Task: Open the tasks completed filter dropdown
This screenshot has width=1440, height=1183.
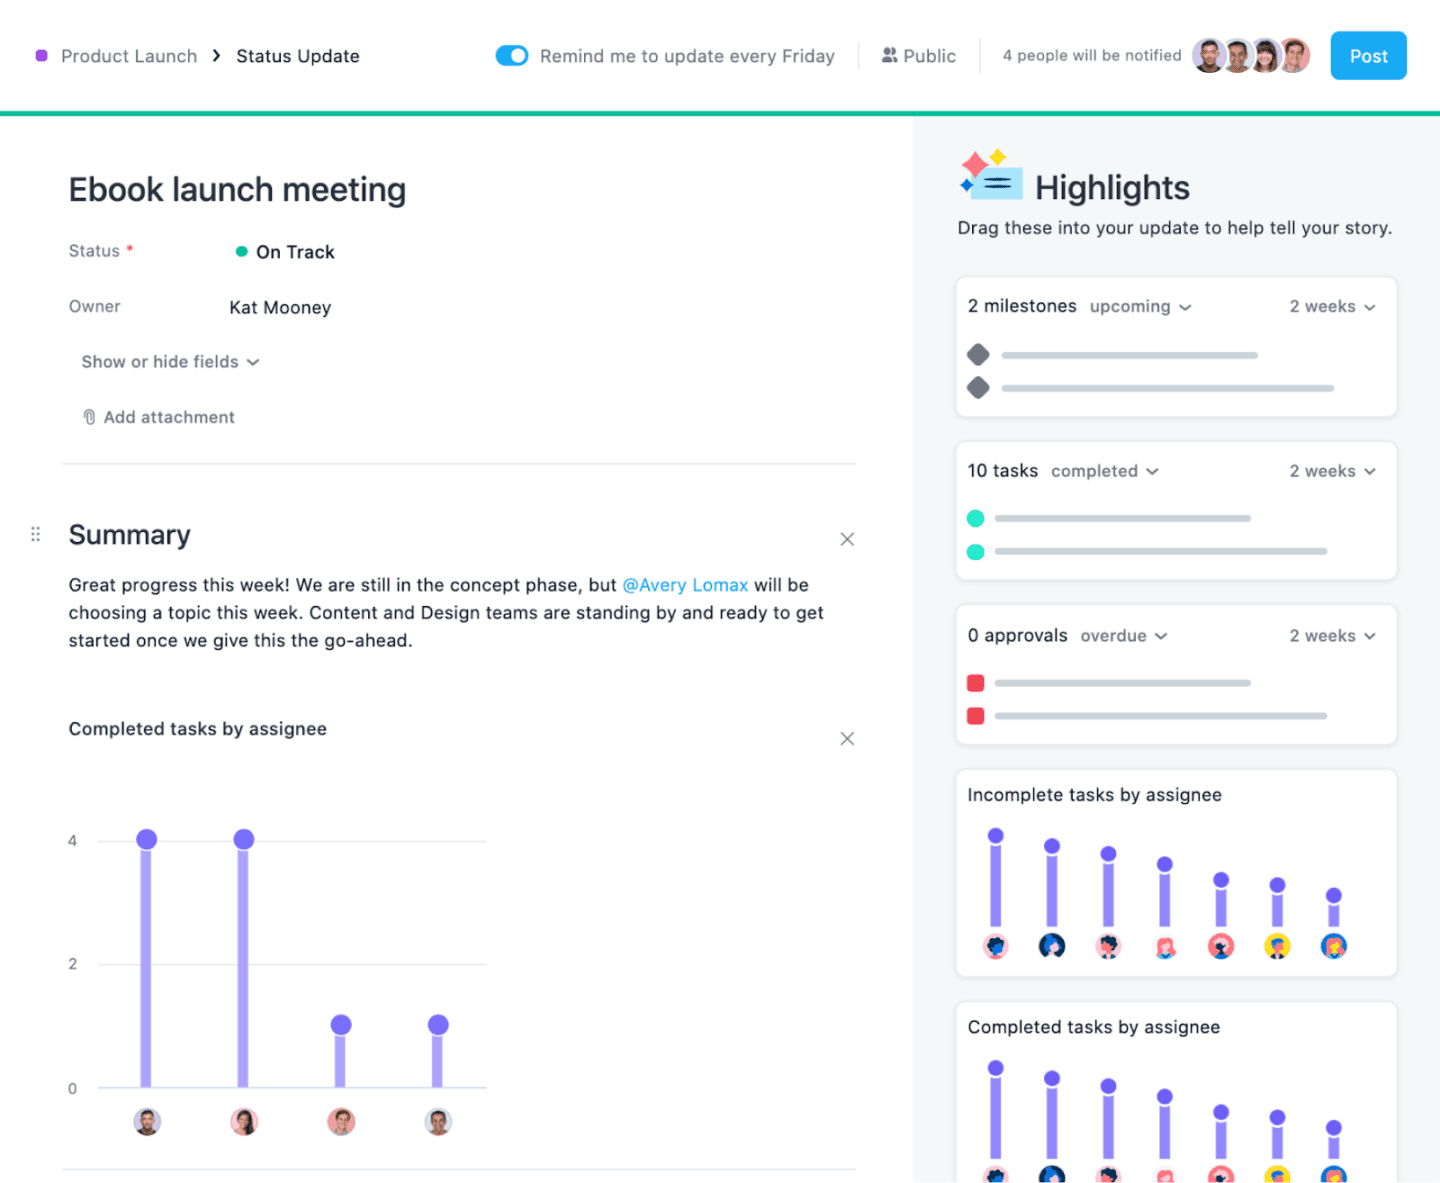Action: point(1104,471)
